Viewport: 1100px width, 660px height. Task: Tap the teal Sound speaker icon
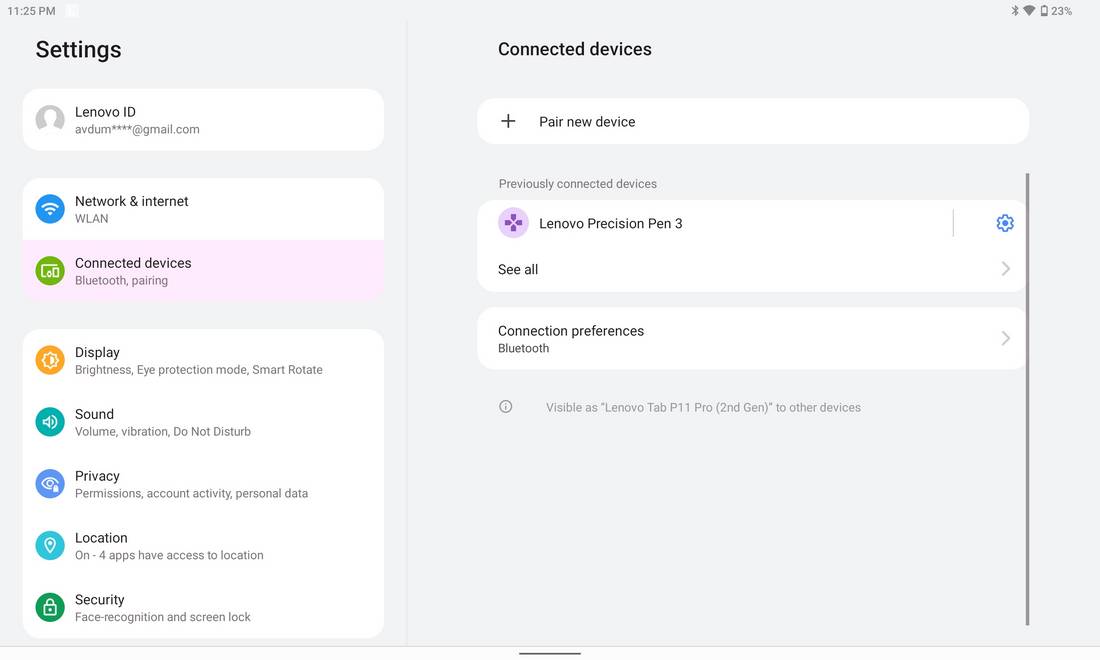(50, 422)
